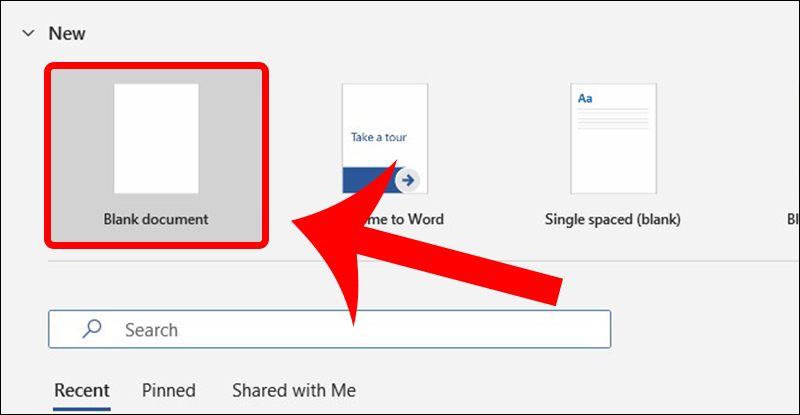Screen dimensions: 800x415
Task: Click the Take a tour text in thumbnail
Action: (378, 137)
